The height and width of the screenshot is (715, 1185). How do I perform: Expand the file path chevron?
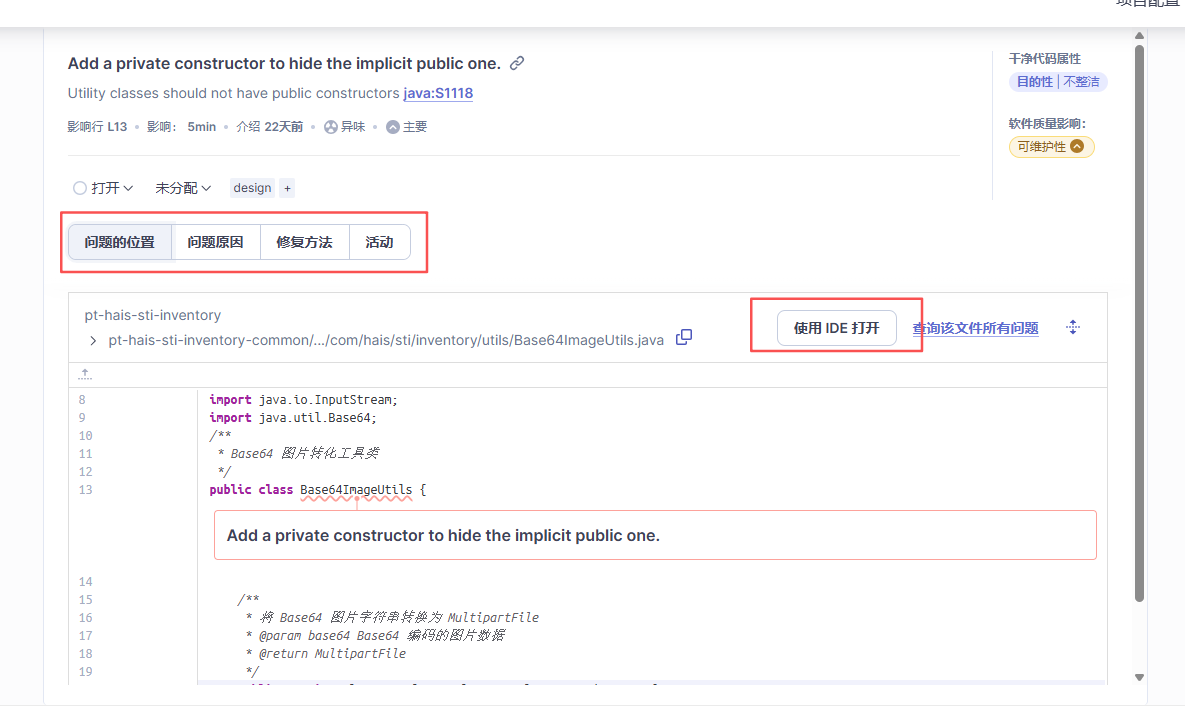(93, 341)
